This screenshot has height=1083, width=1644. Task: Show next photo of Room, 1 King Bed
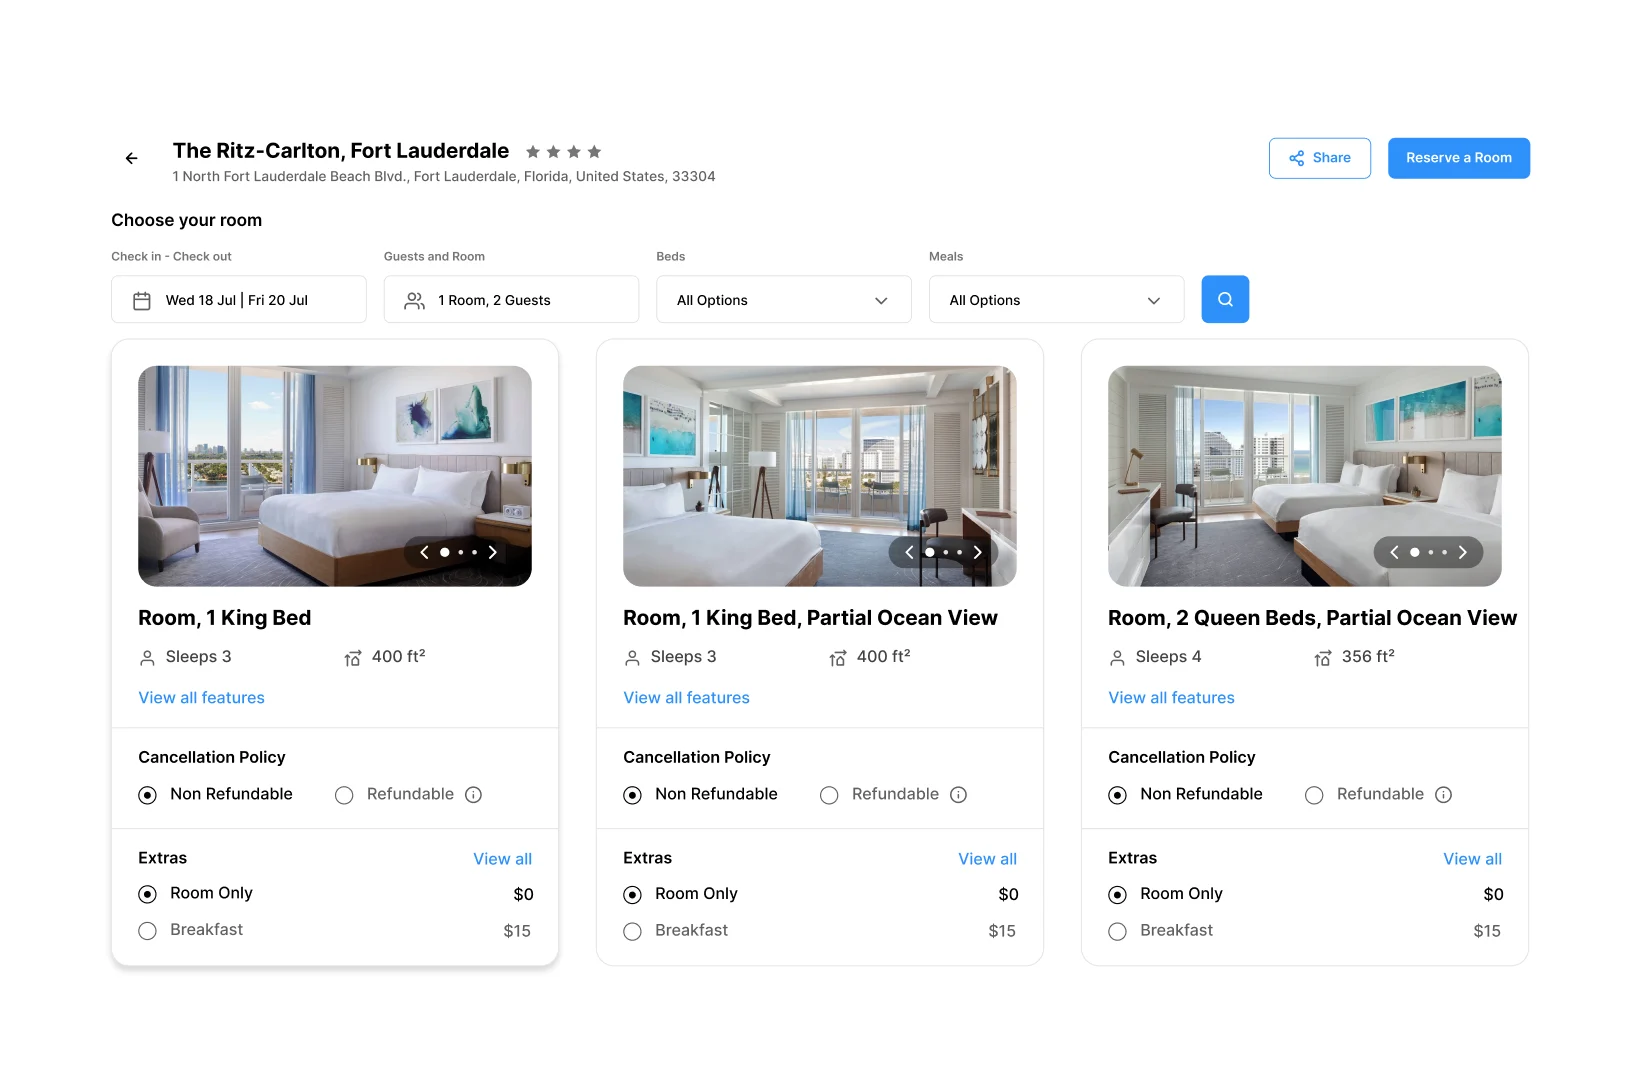(x=492, y=552)
